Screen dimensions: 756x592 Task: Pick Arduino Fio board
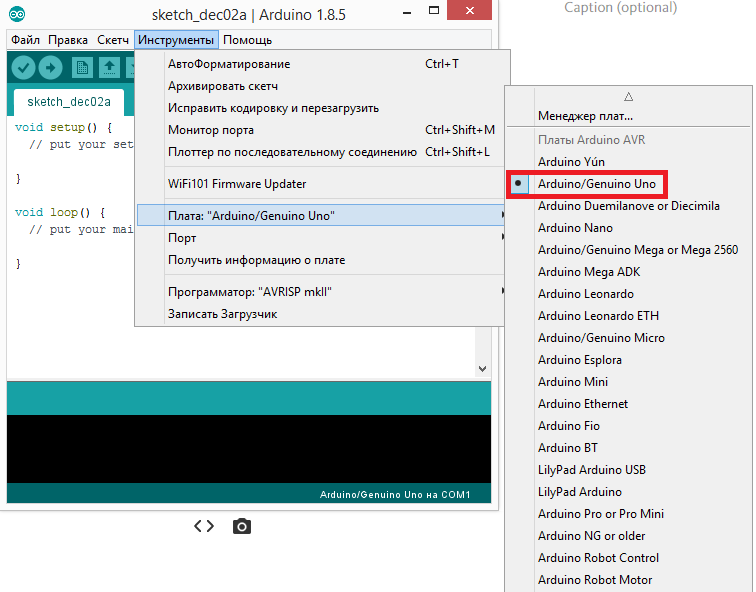coord(629,426)
